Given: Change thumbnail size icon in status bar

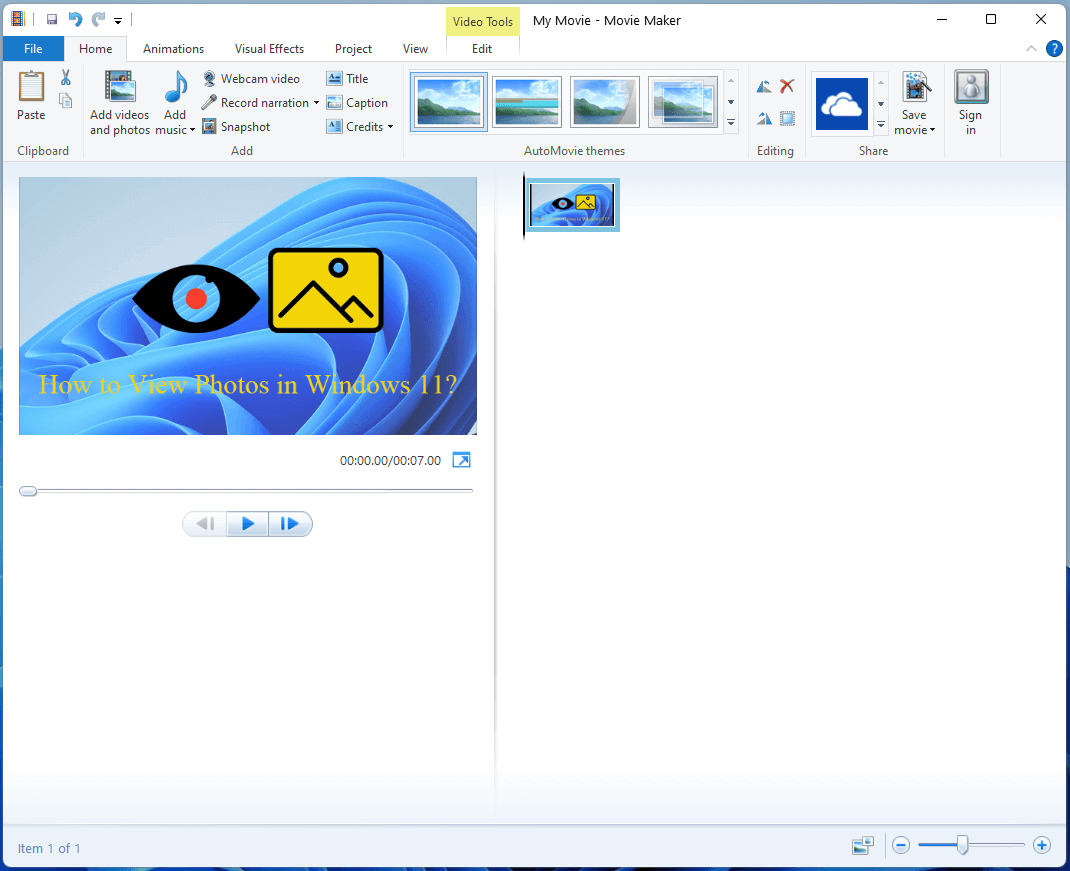Looking at the screenshot, I should [863, 846].
